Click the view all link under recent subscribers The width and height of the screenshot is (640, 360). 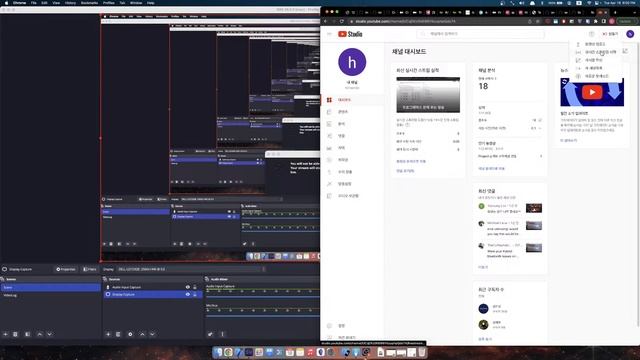pyautogui.click(x=485, y=339)
